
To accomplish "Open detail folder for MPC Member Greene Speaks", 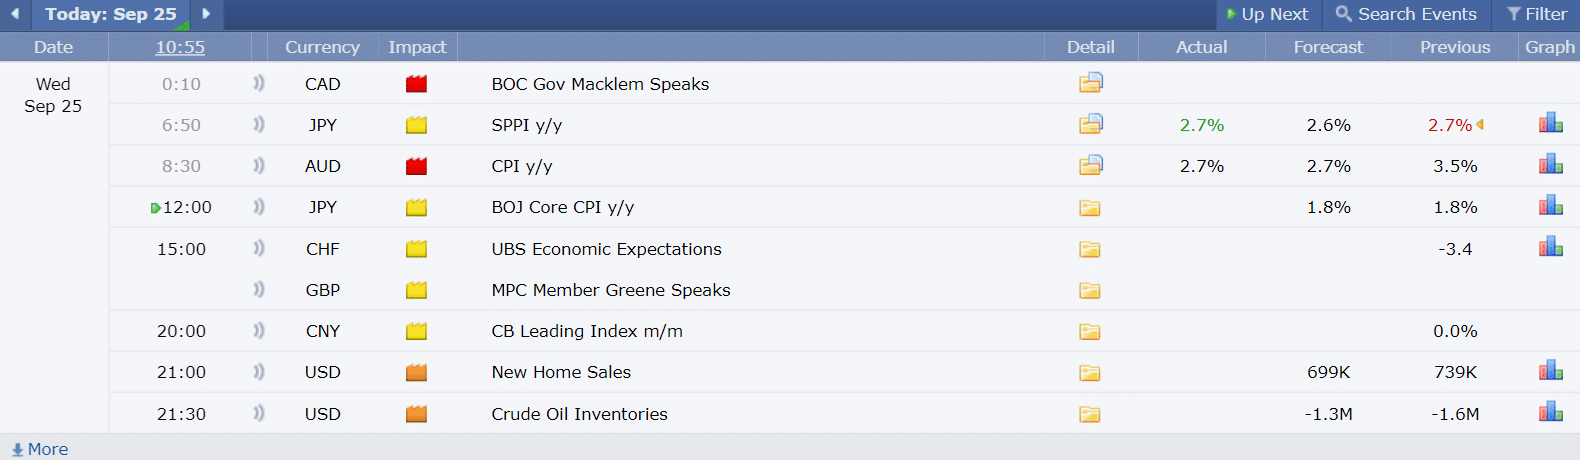I will coord(1090,290).
